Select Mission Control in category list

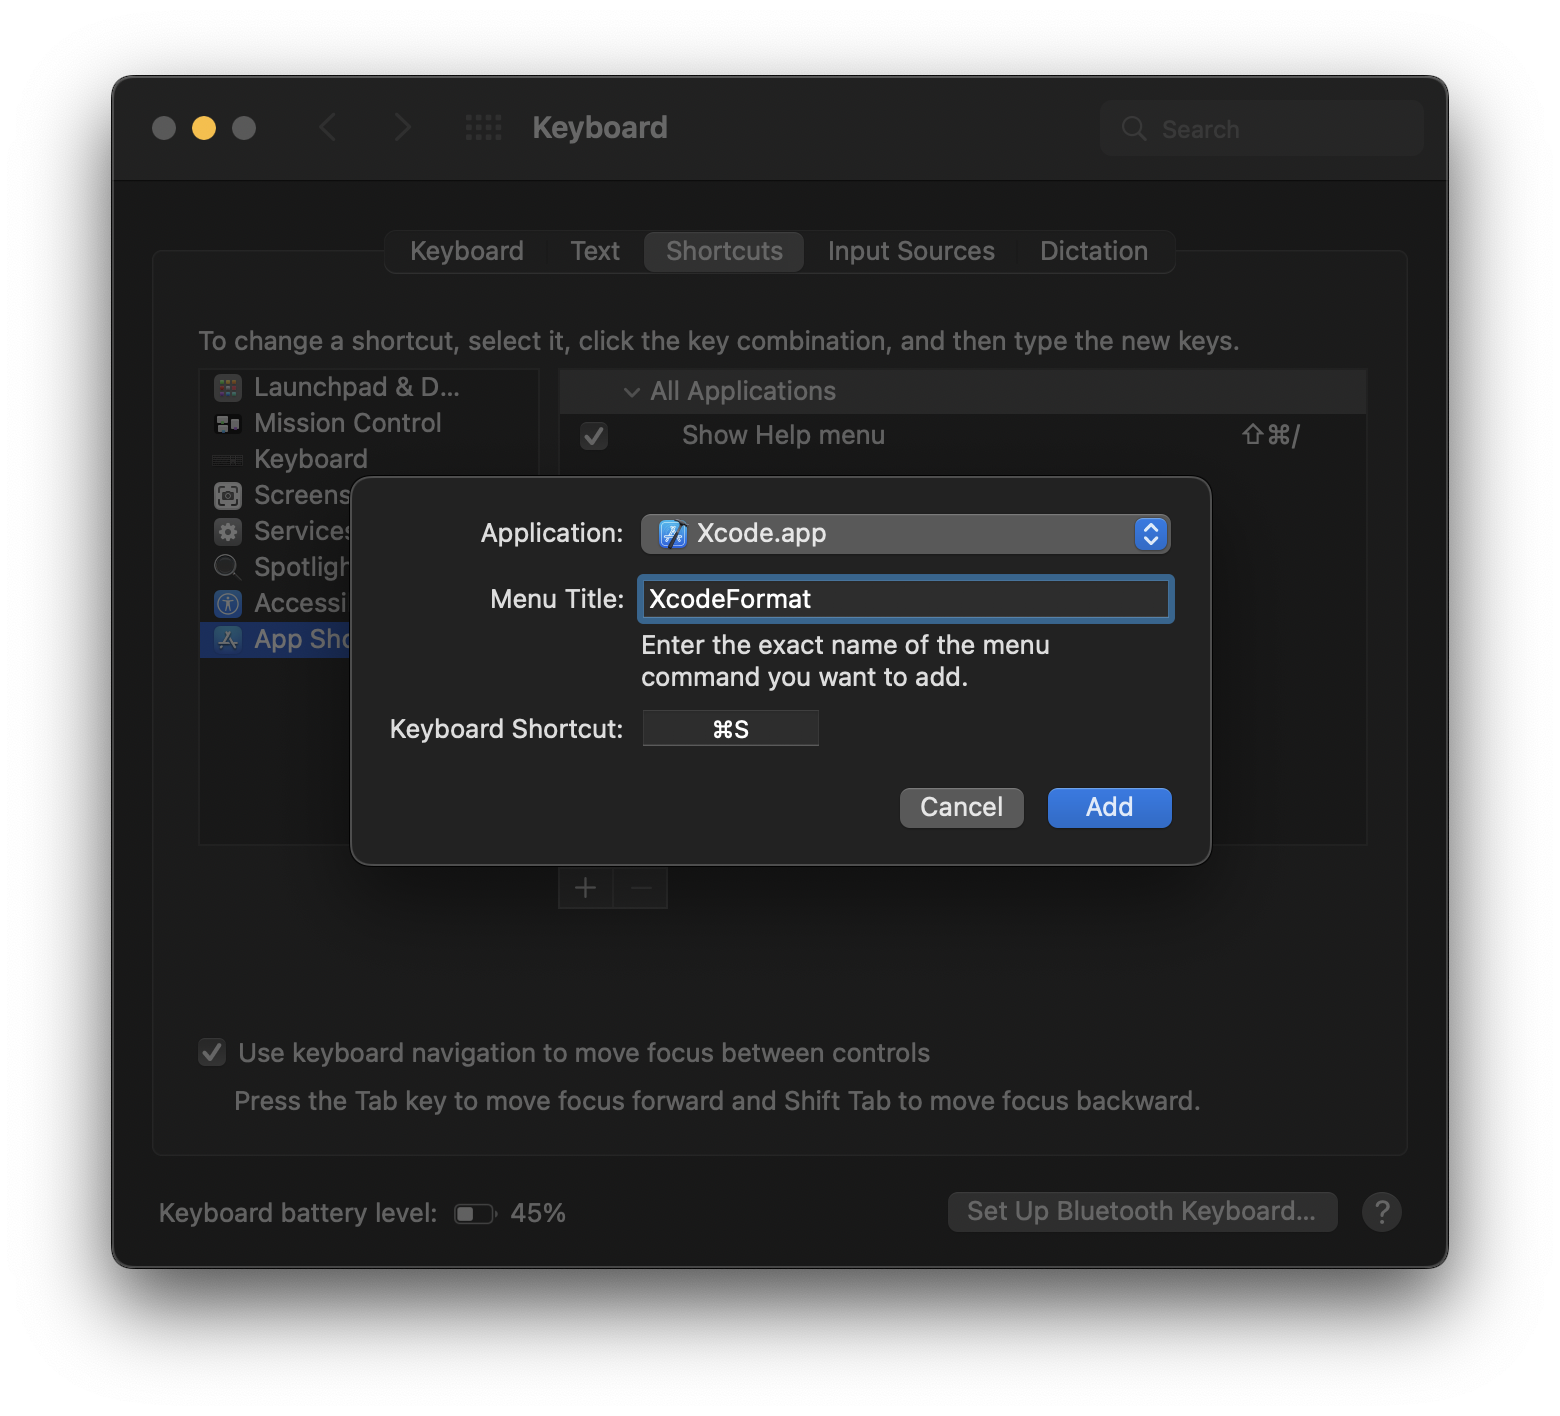(x=369, y=423)
